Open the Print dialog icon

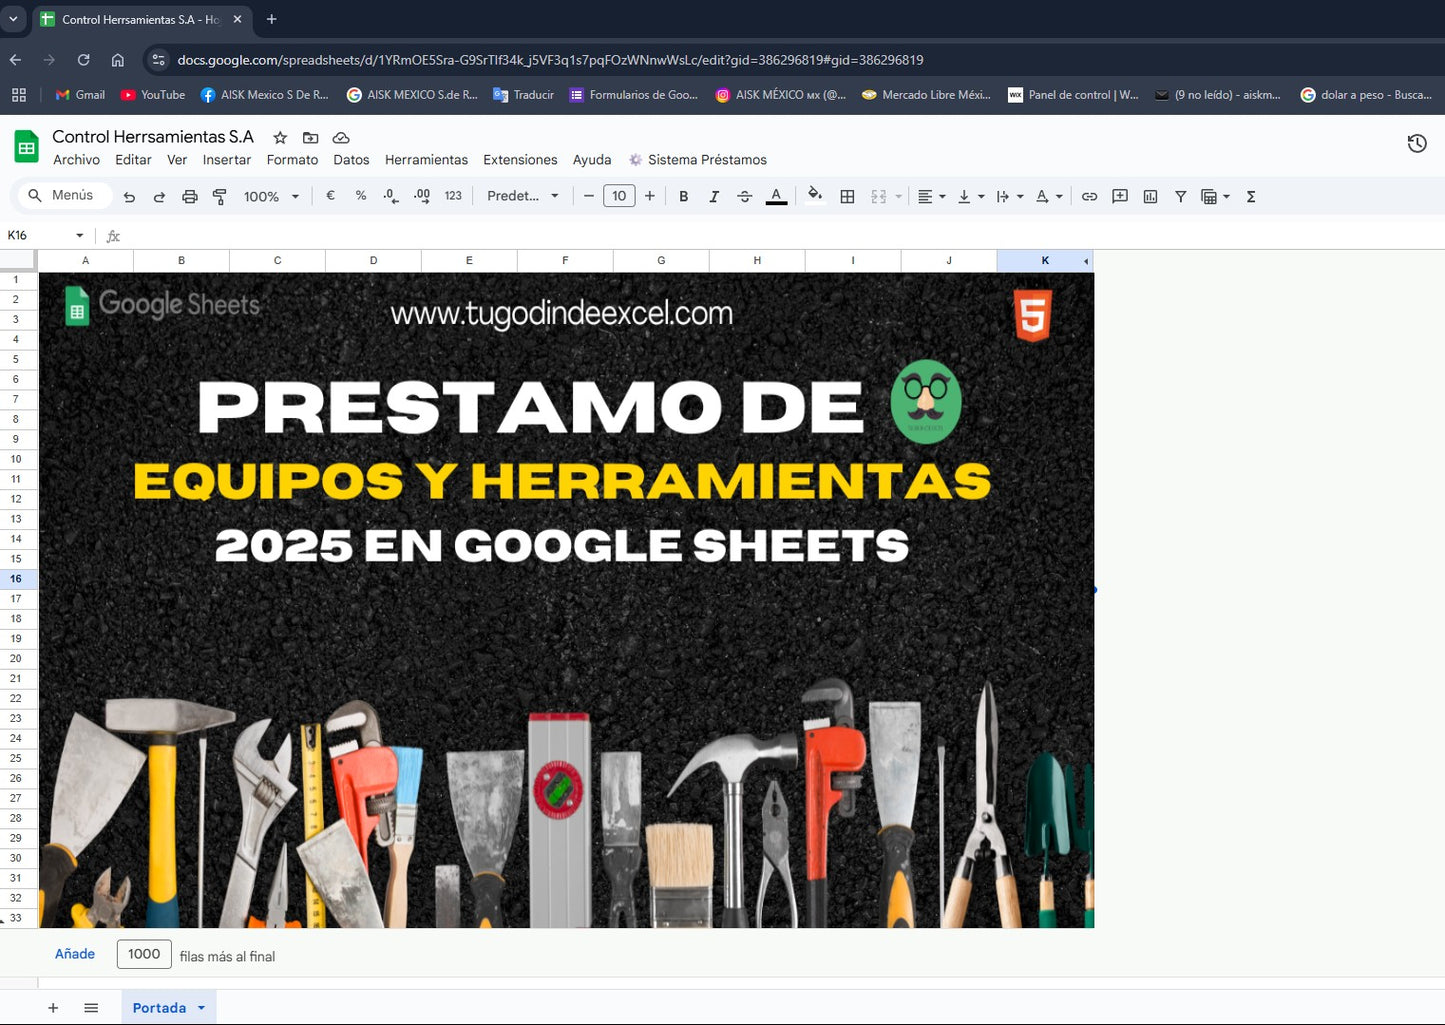point(189,196)
